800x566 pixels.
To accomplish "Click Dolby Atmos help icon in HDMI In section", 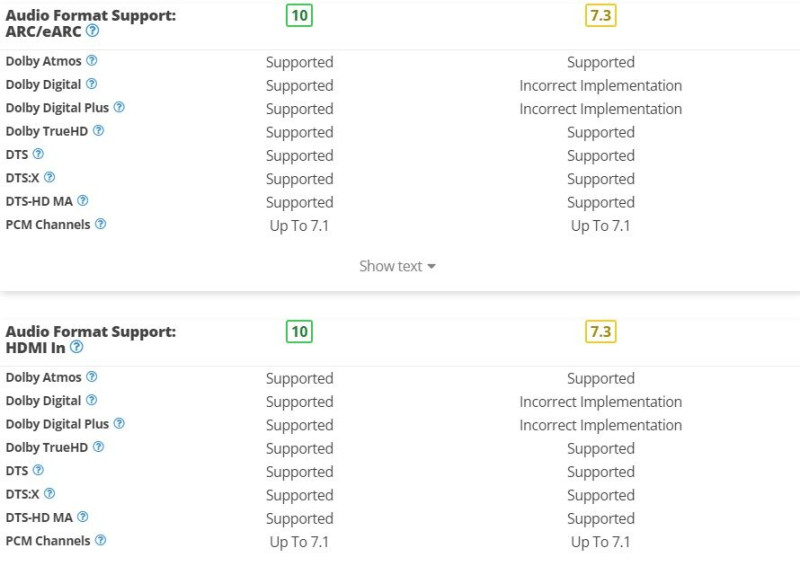I will coord(91,377).
